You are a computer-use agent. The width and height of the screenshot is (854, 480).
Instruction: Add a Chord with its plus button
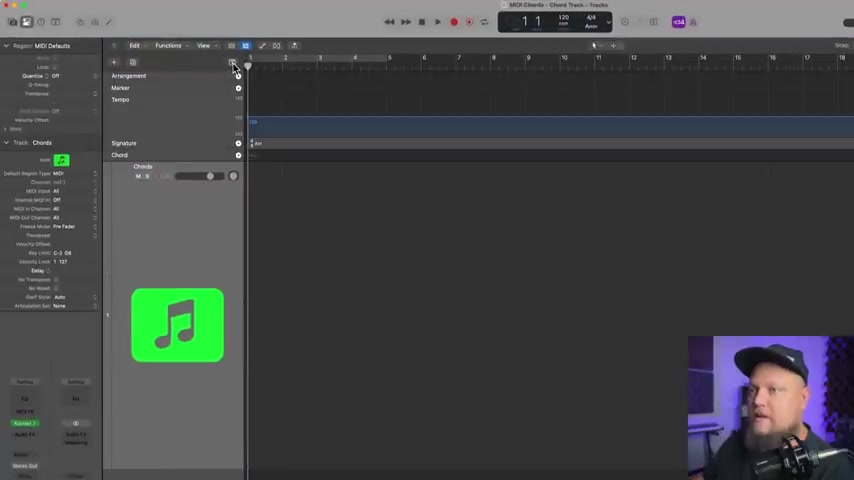pos(239,156)
